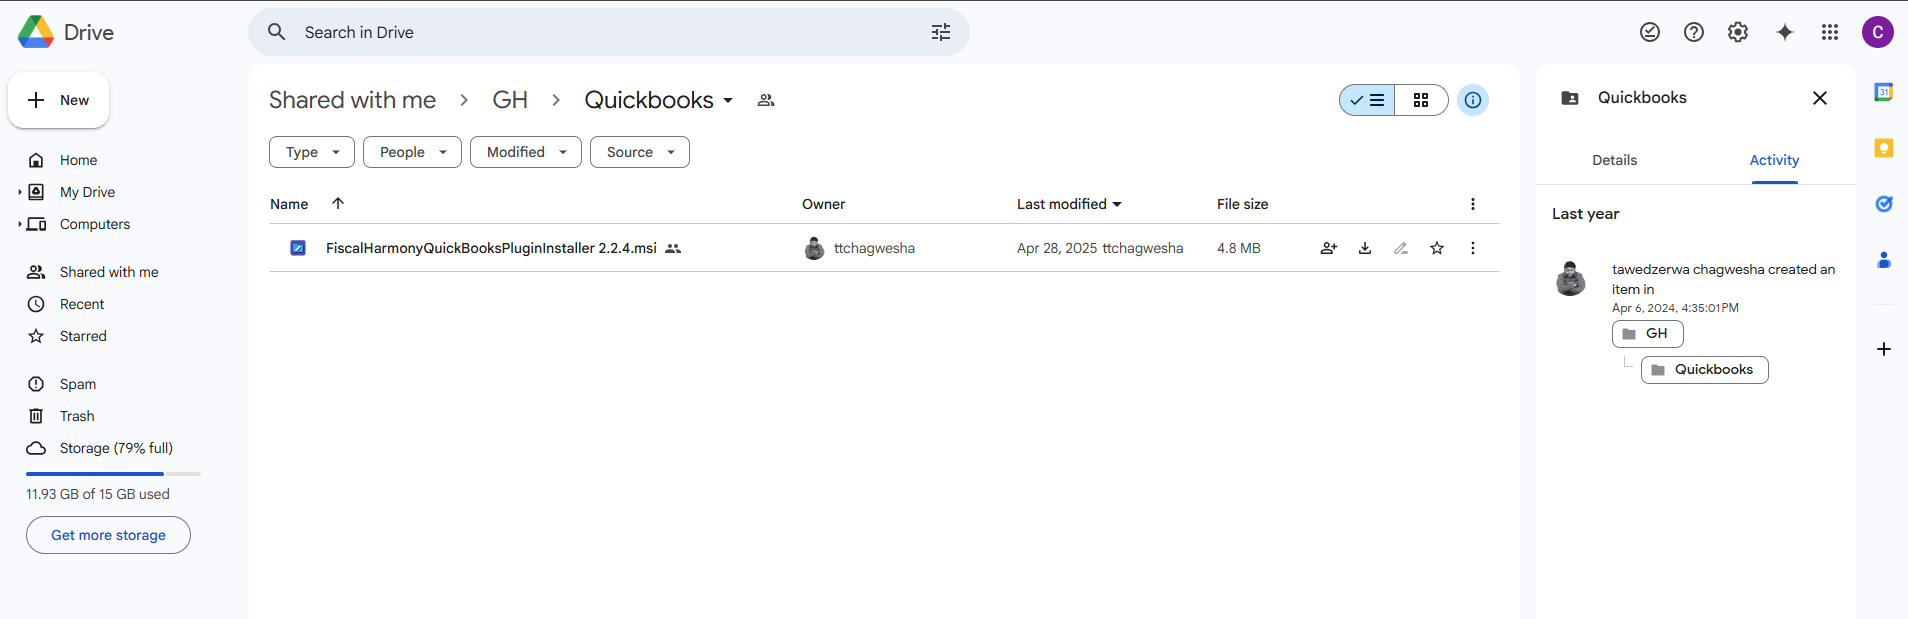Close the Quickbooks details panel
The width and height of the screenshot is (1908, 619).
[1820, 98]
